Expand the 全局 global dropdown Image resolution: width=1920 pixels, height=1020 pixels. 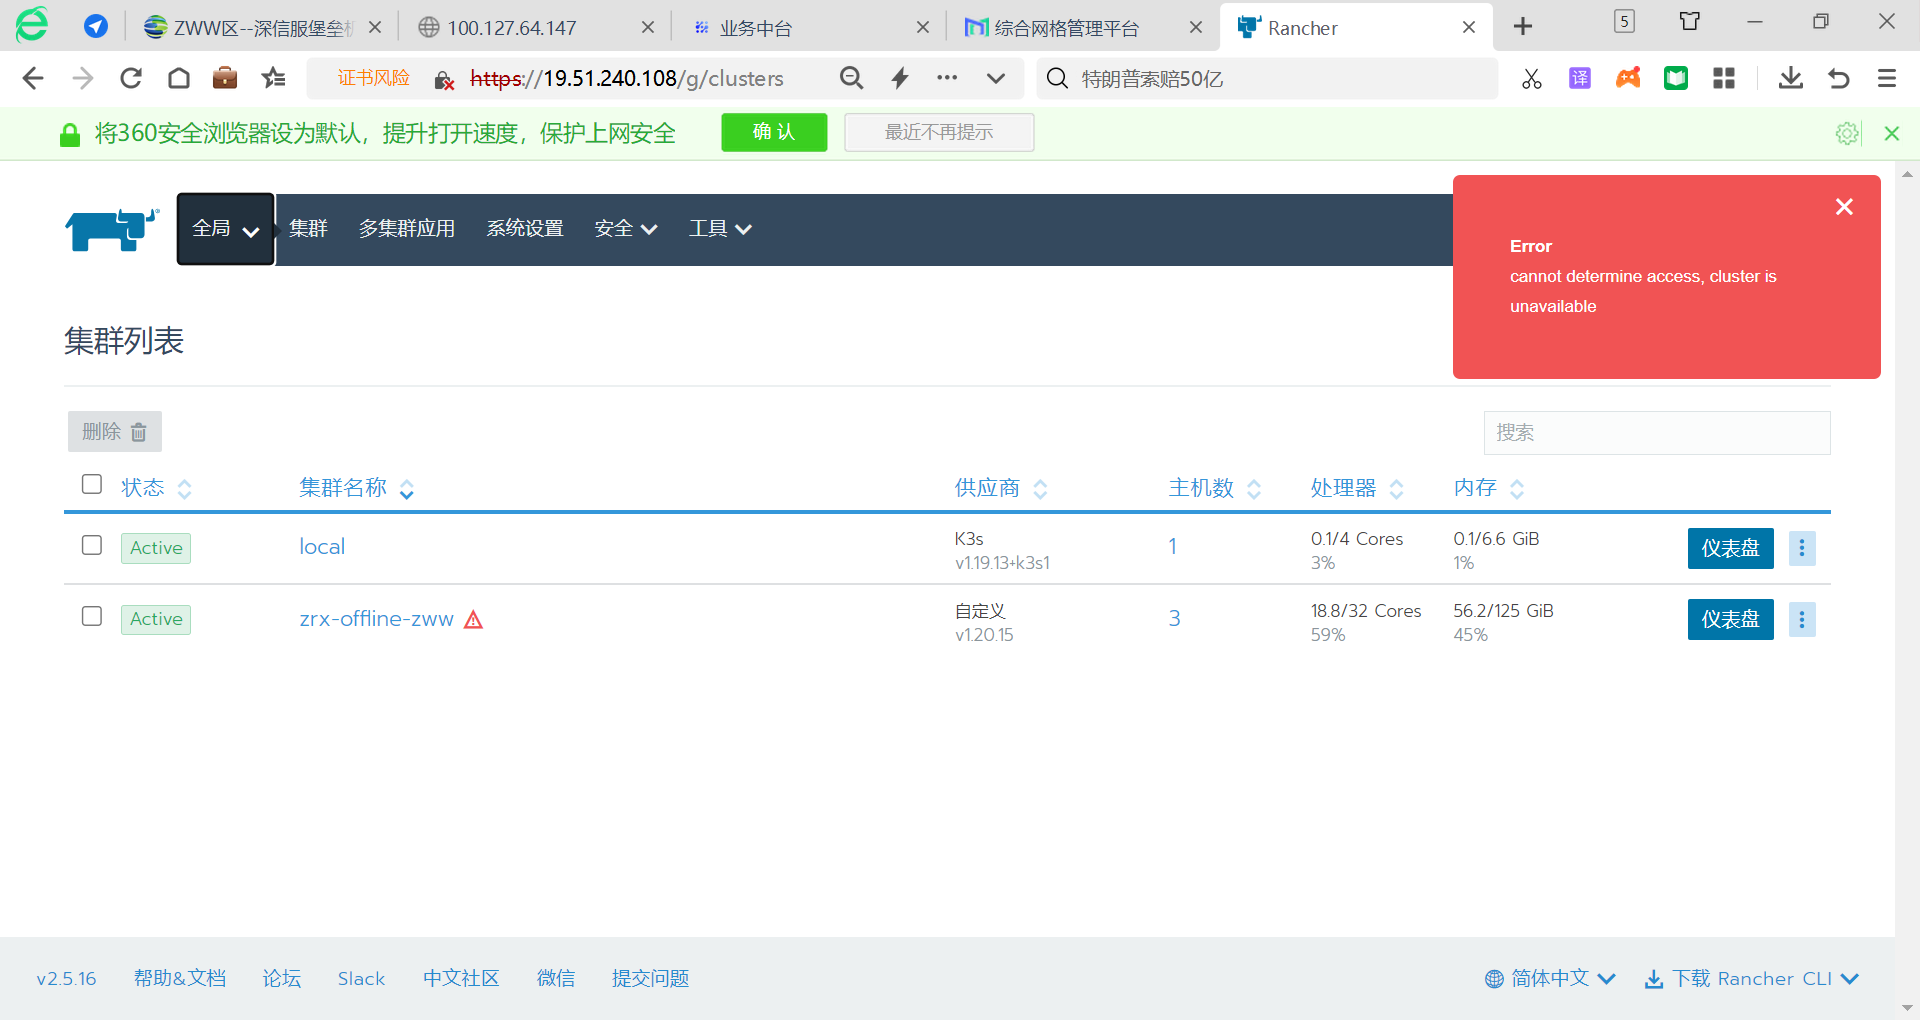pyautogui.click(x=225, y=229)
